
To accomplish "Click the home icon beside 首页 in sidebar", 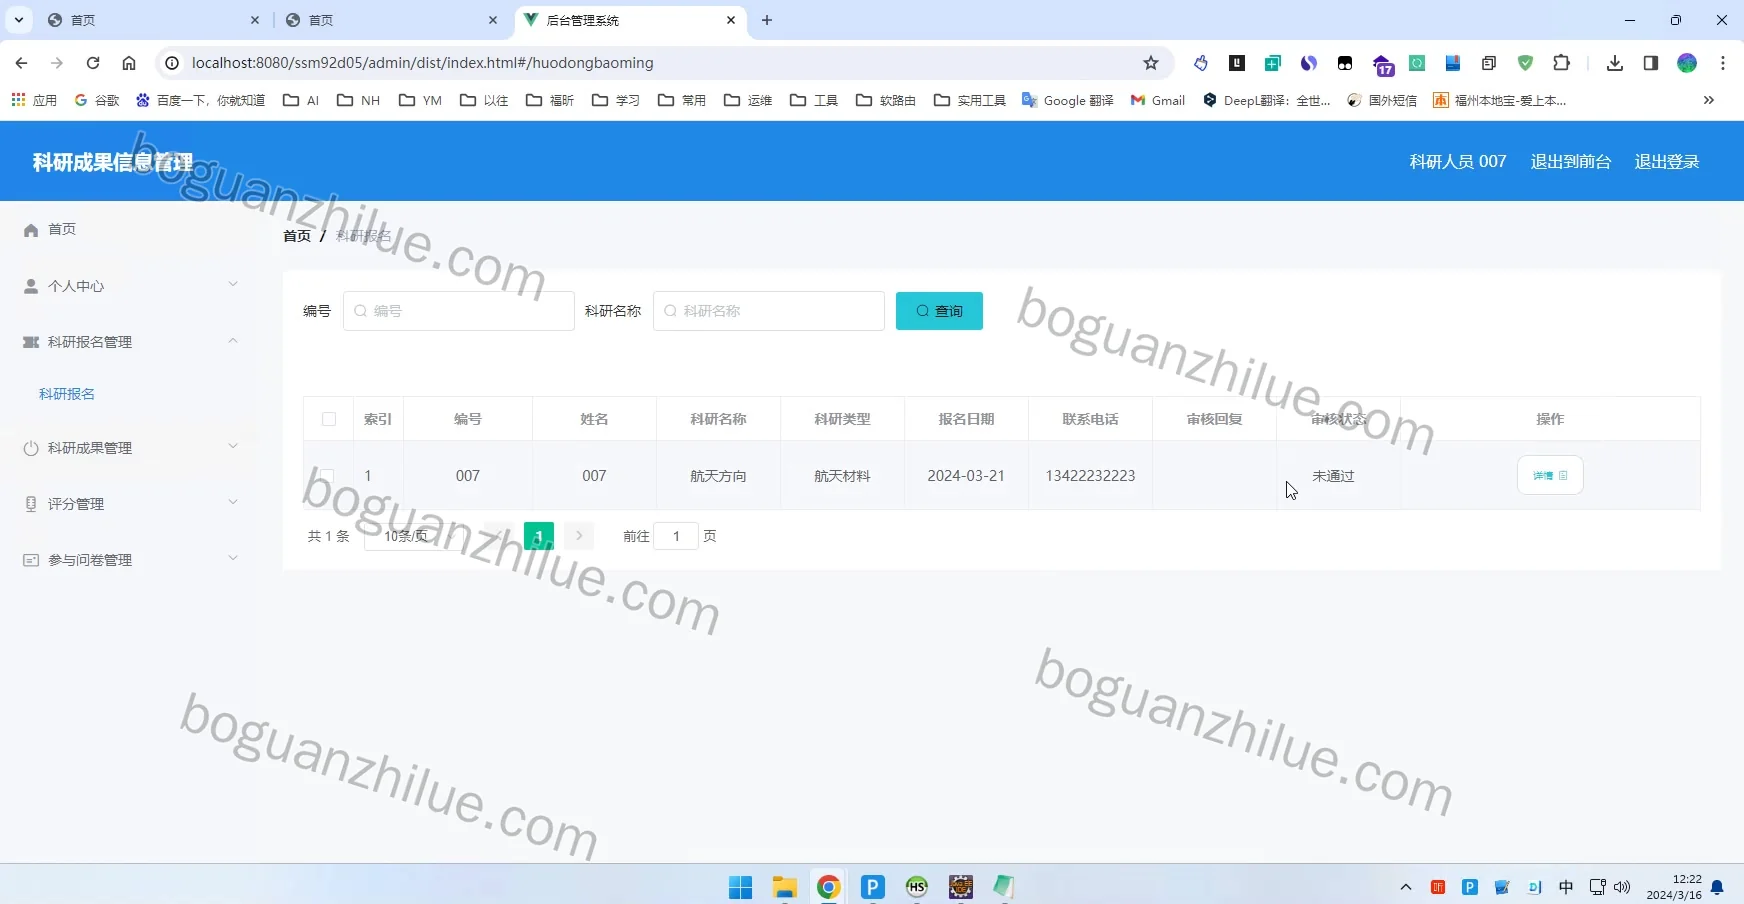I will (31, 230).
